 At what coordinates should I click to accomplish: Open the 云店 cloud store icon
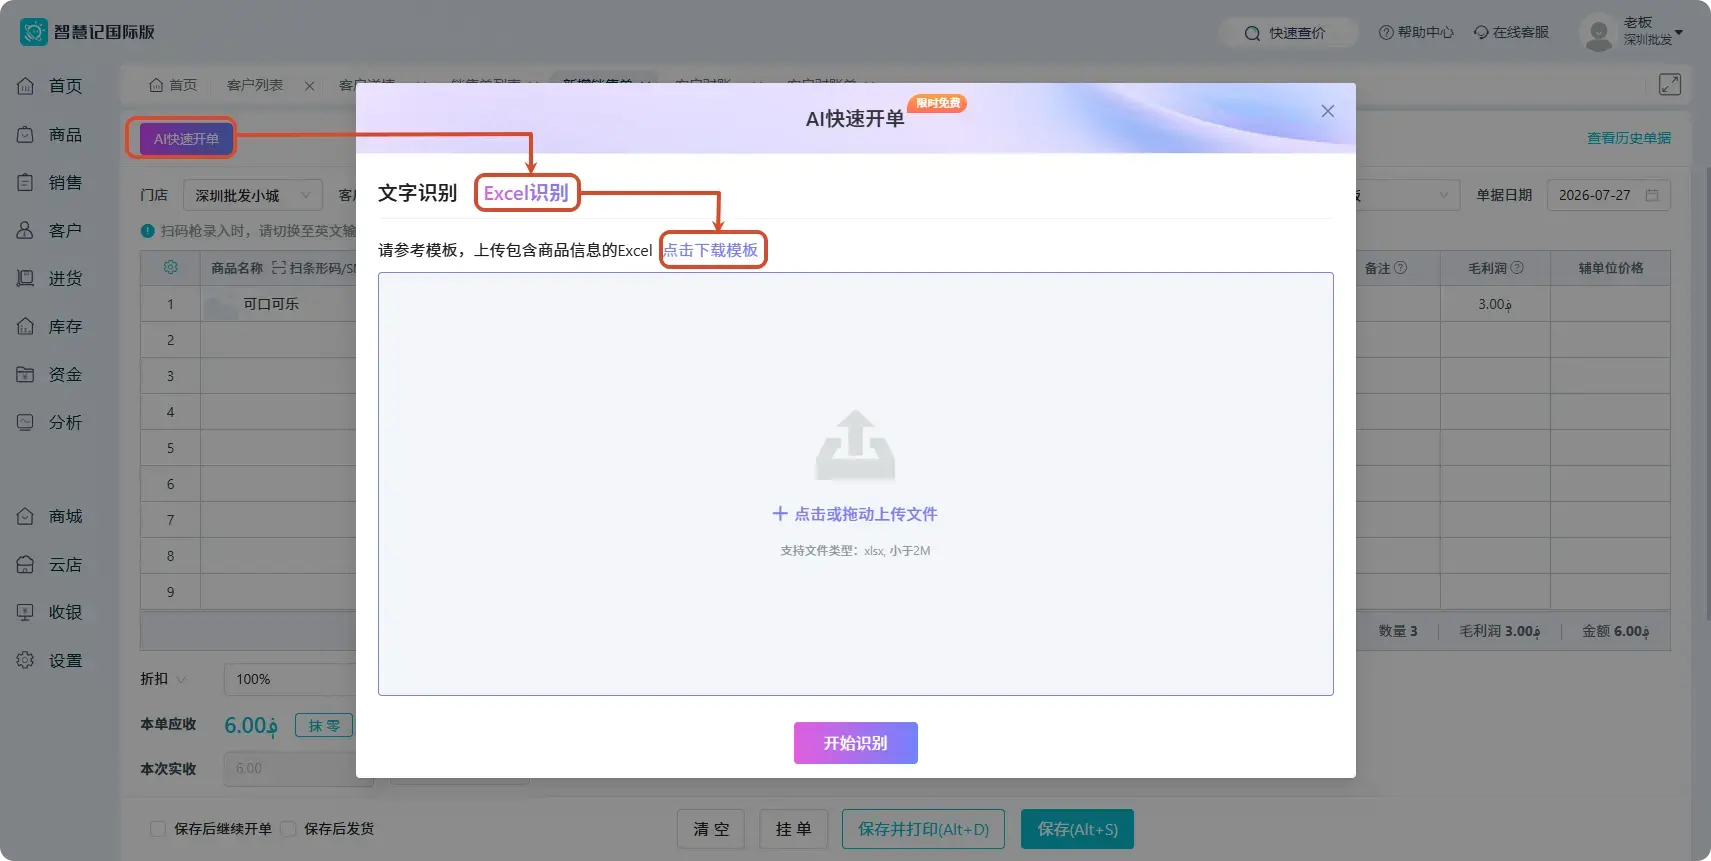pos(26,564)
